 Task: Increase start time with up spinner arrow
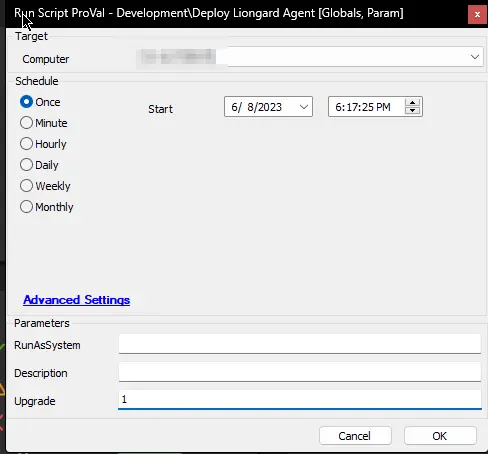click(x=412, y=103)
